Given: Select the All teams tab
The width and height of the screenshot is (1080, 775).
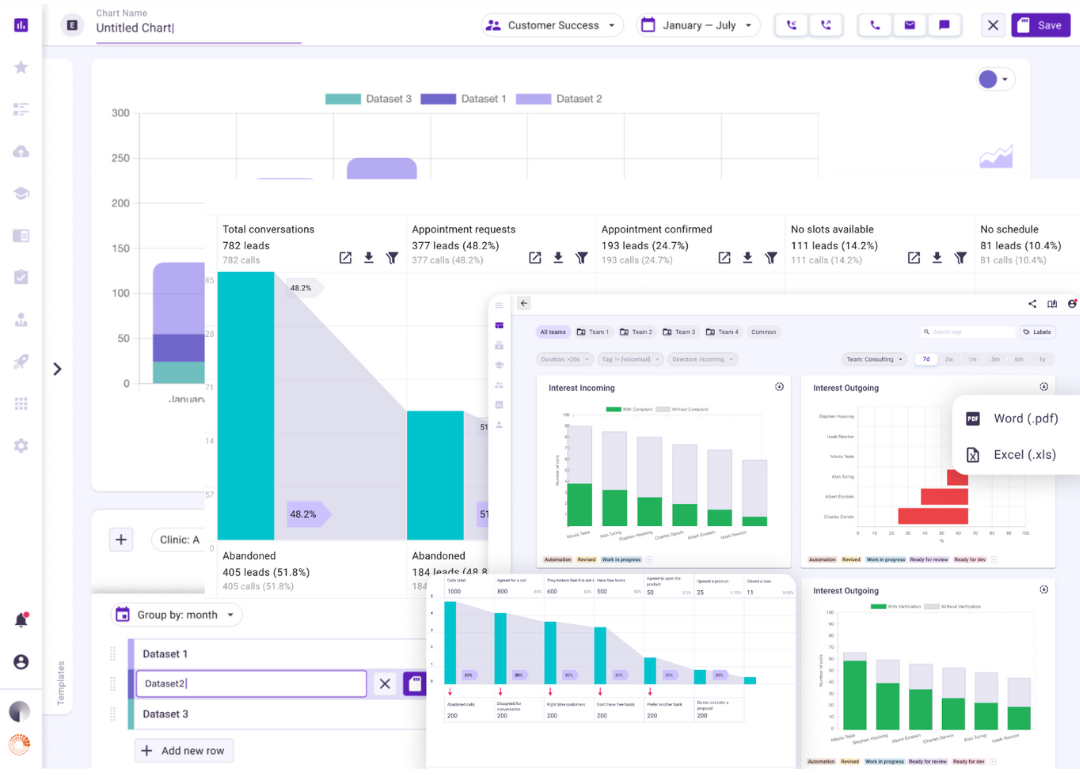Looking at the screenshot, I should pos(553,332).
